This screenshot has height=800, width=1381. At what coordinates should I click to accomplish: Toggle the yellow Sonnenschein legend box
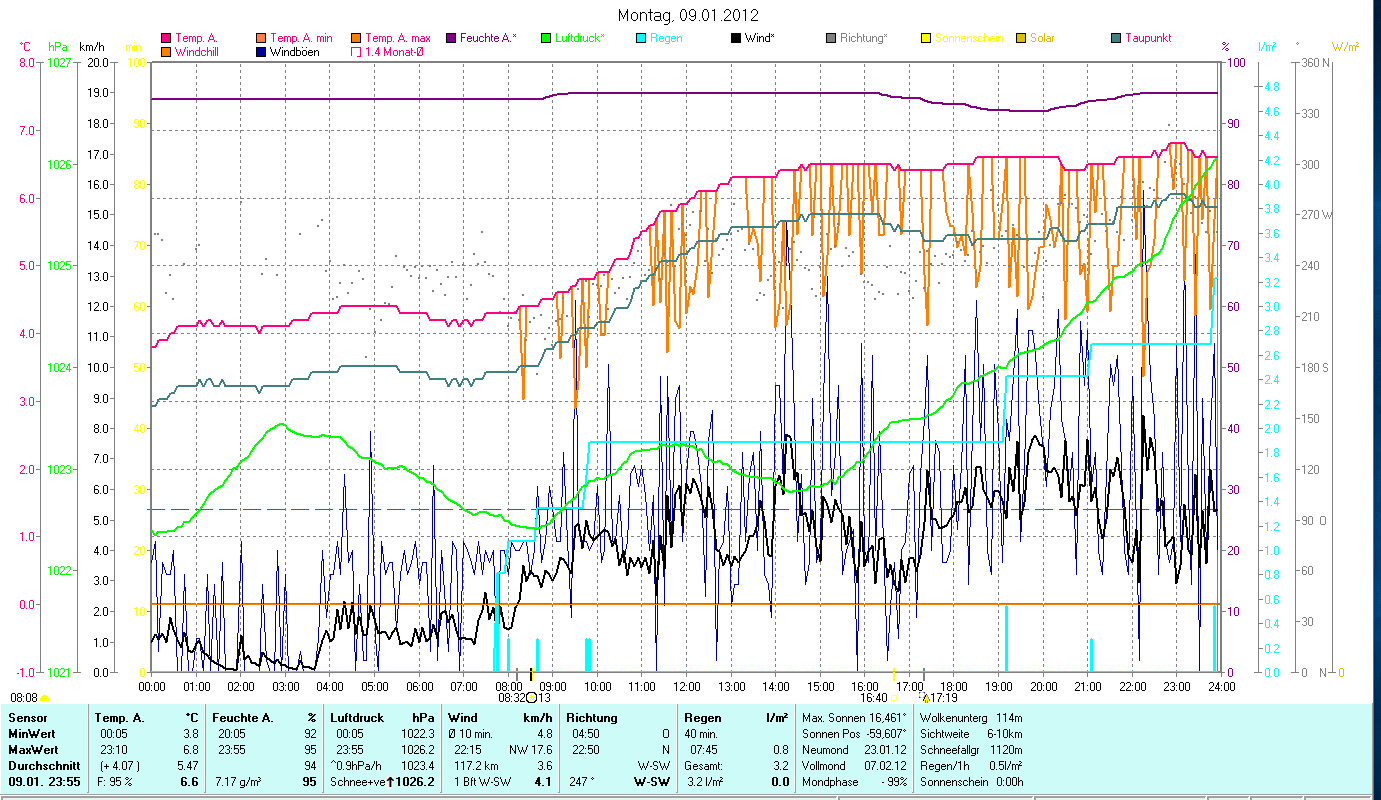tap(926, 39)
